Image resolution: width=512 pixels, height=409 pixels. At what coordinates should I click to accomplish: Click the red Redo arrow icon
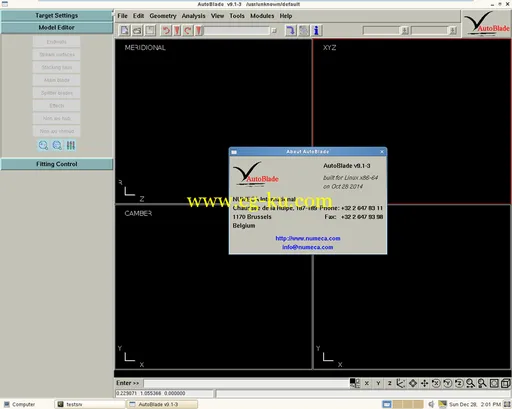188,30
